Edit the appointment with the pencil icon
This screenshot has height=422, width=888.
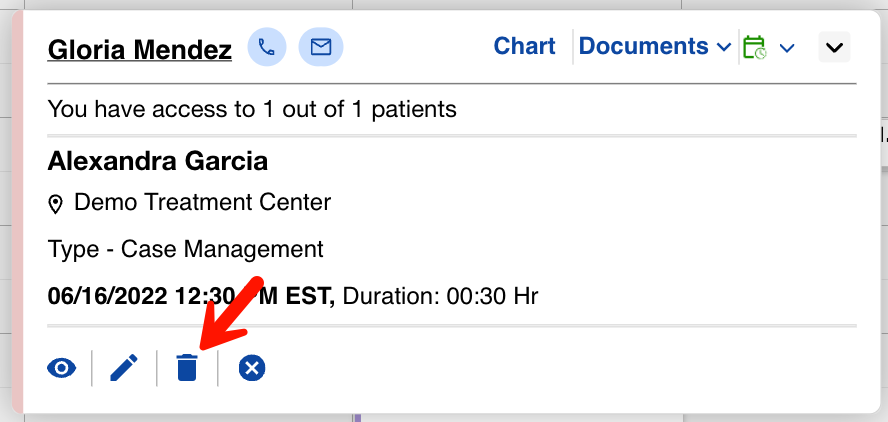[x=124, y=368]
